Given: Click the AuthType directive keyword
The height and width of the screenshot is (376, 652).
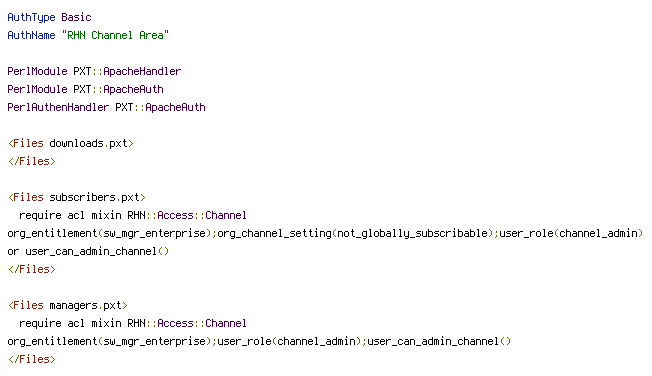Looking at the screenshot, I should pos(31,17).
